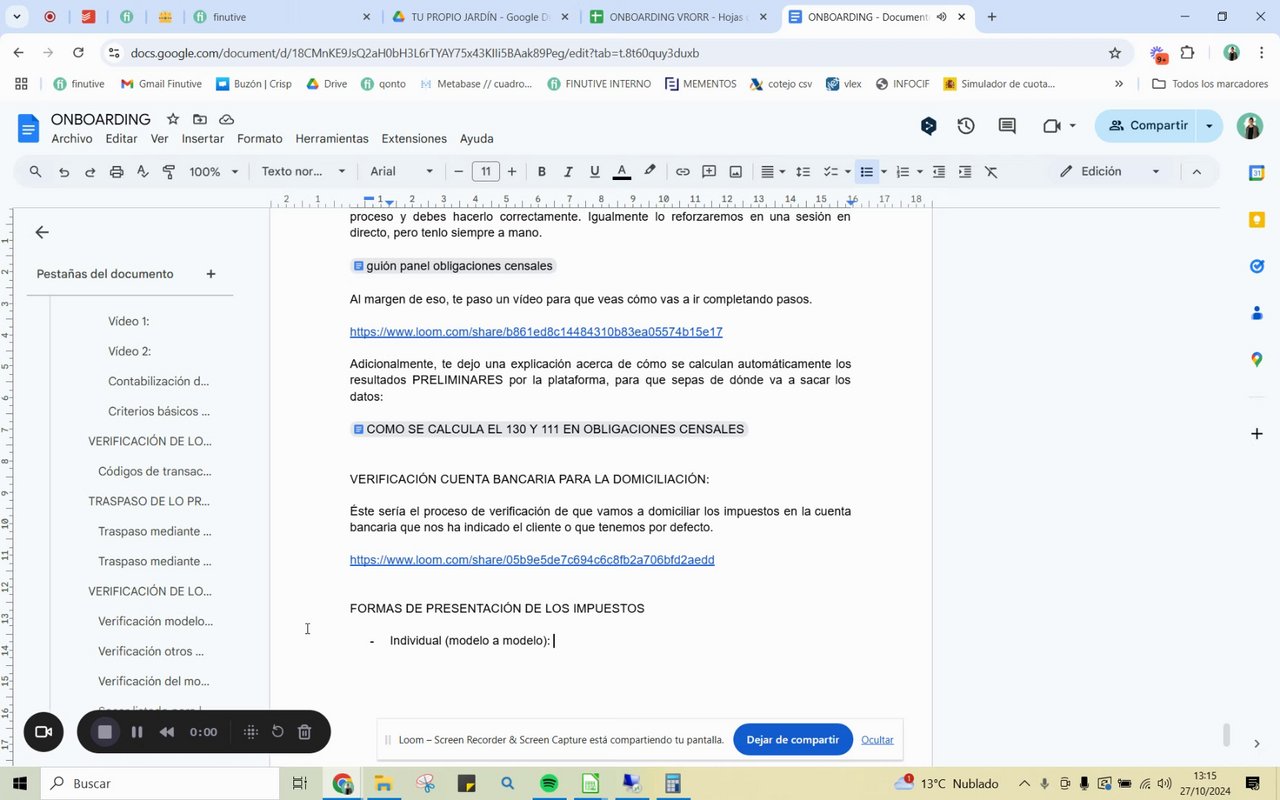Increase the paragraph indent
Image resolution: width=1280 pixels, height=800 pixels.
pyautogui.click(x=965, y=172)
